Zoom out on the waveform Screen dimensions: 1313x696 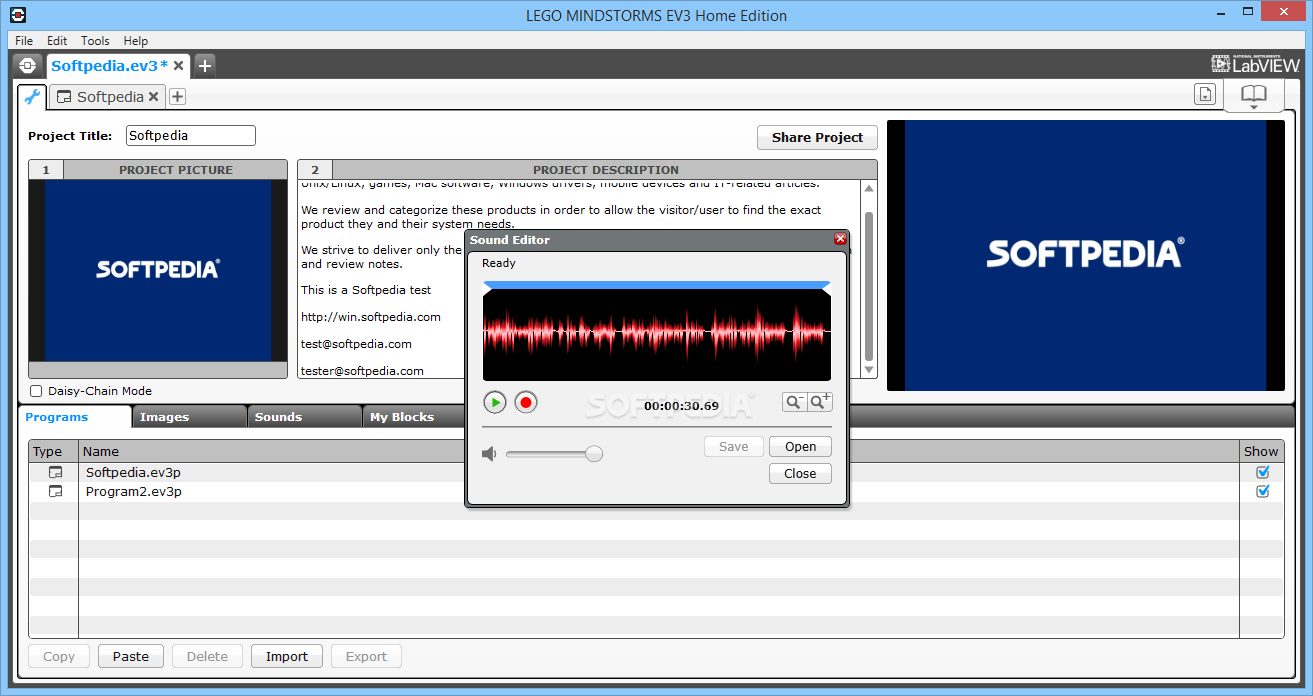795,402
